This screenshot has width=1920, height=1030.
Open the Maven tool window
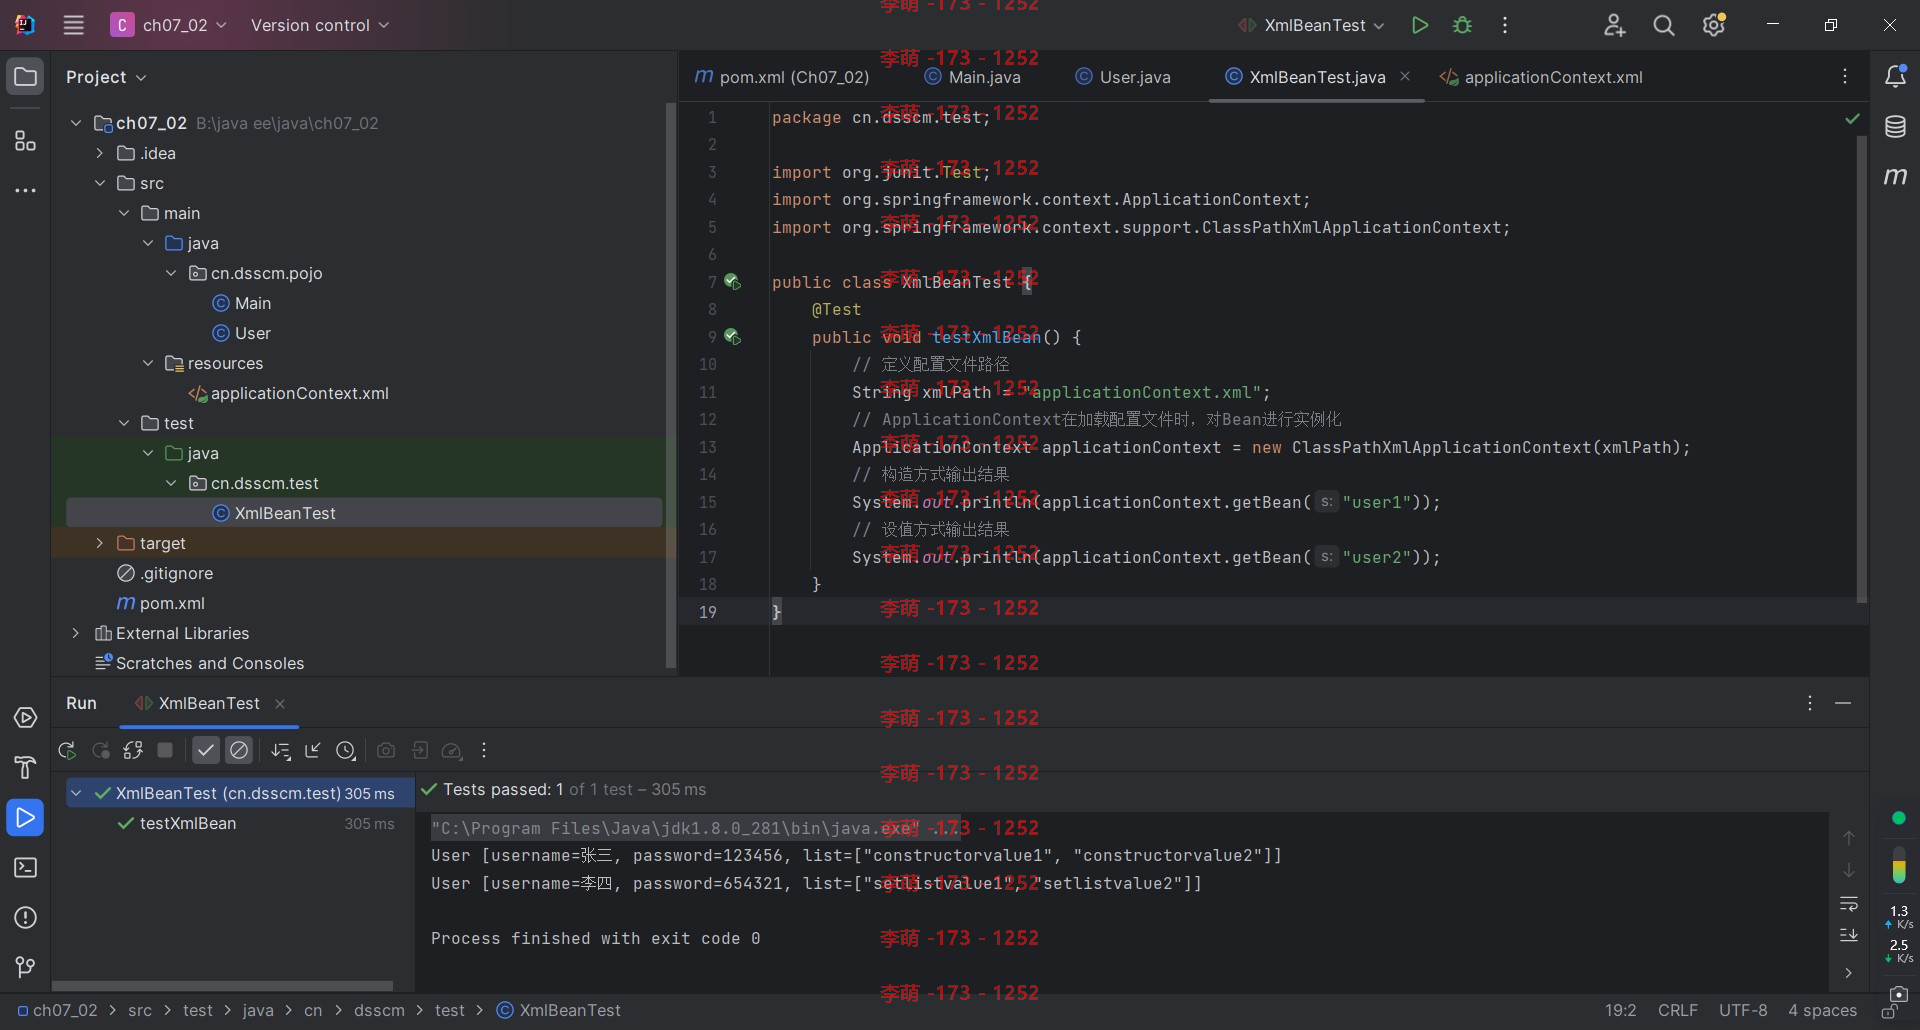1895,177
